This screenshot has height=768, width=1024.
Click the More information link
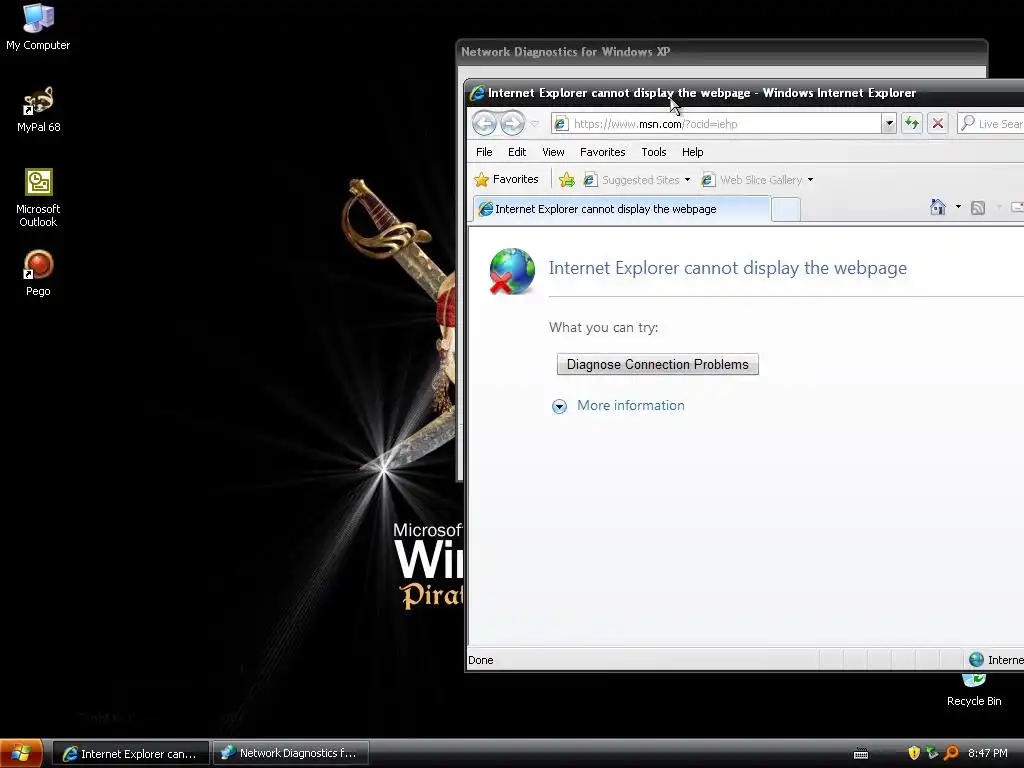(630, 406)
